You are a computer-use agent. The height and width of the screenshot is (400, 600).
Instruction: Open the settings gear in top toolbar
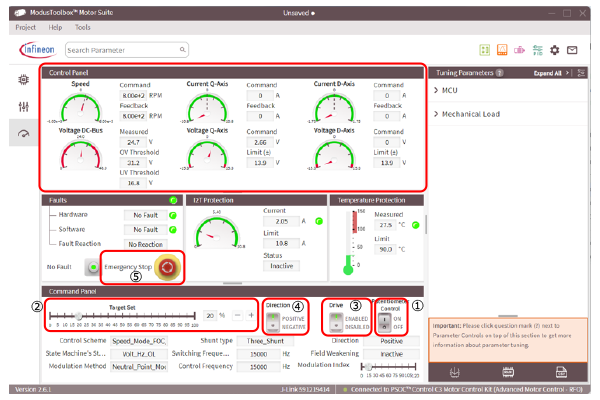click(553, 49)
